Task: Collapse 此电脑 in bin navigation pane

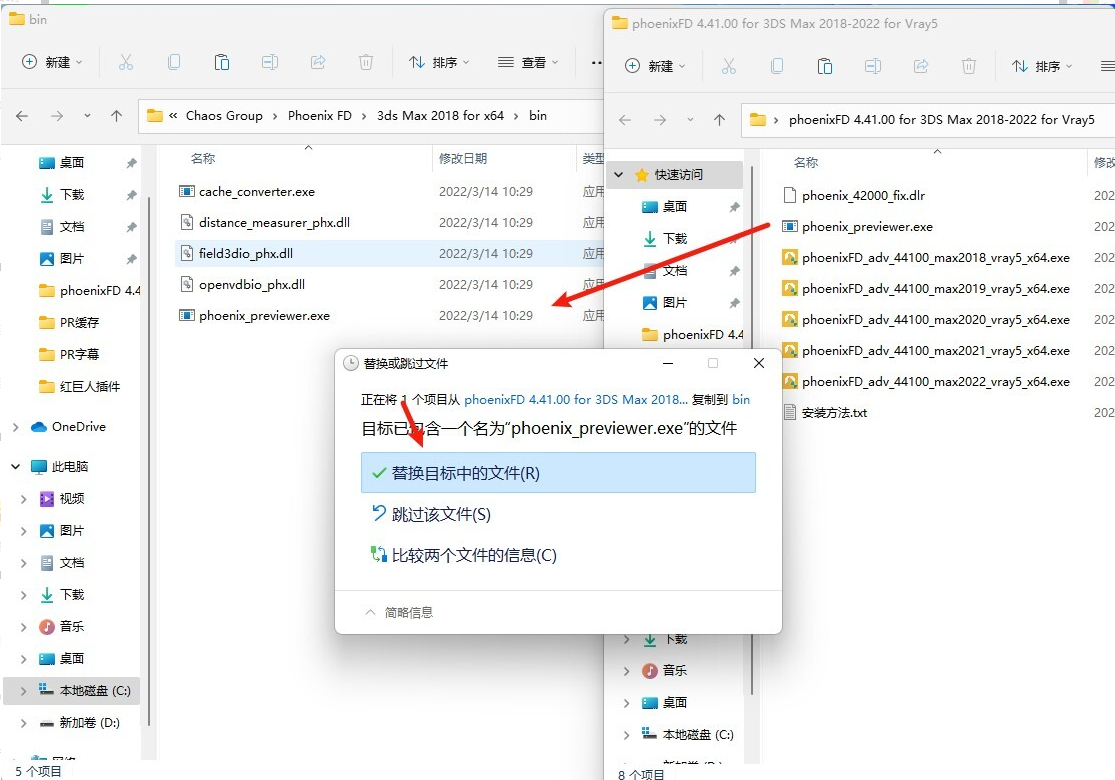Action: (x=15, y=466)
